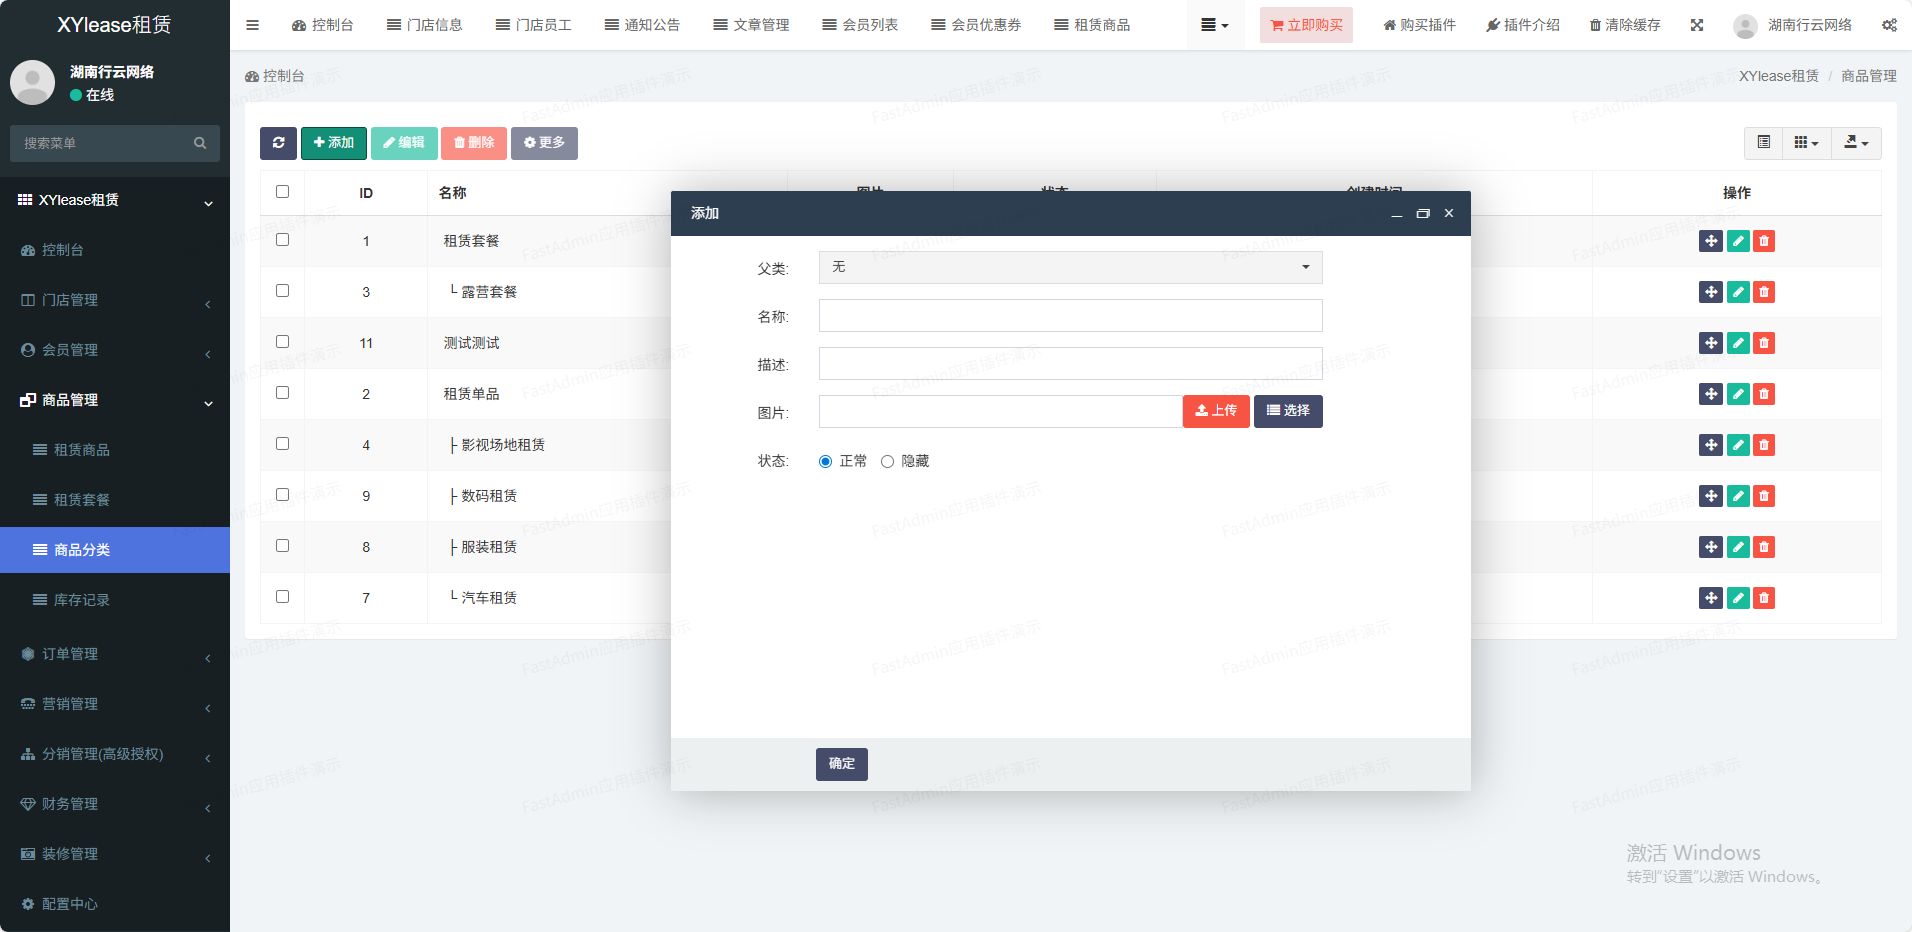Open the 父类 parent category dropdown

tap(1070, 267)
